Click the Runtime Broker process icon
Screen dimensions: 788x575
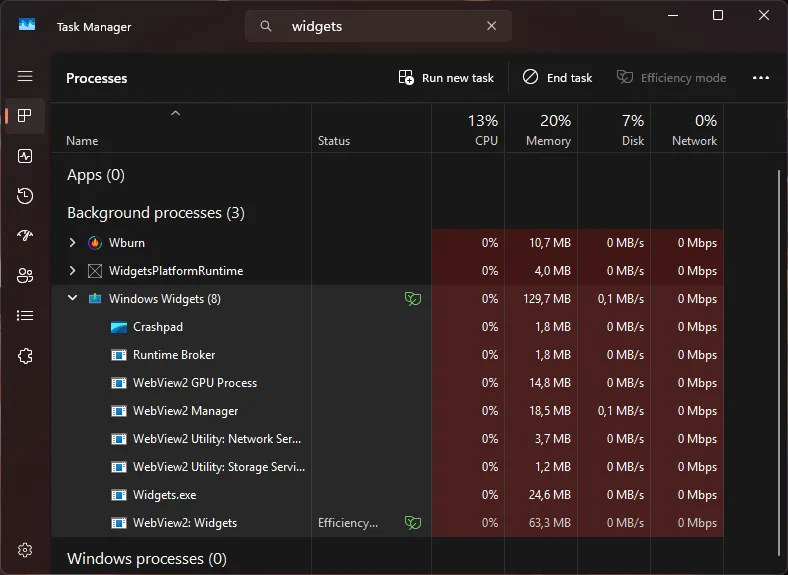pos(119,355)
